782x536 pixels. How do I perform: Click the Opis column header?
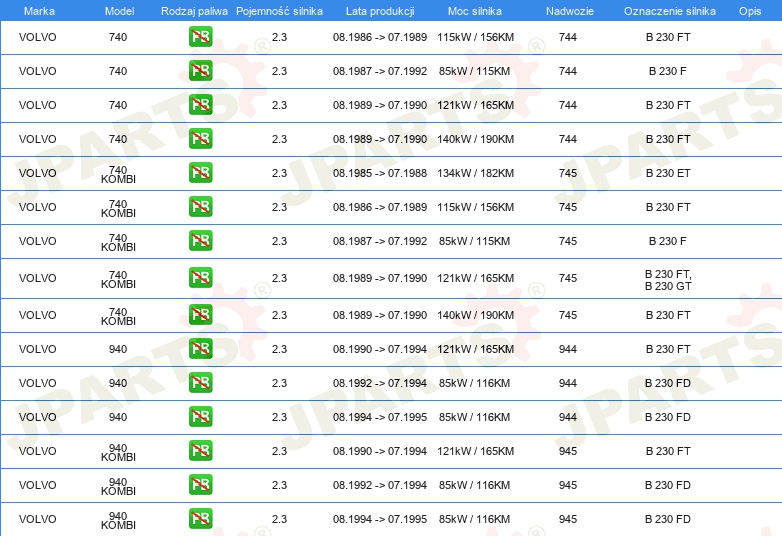[750, 11]
